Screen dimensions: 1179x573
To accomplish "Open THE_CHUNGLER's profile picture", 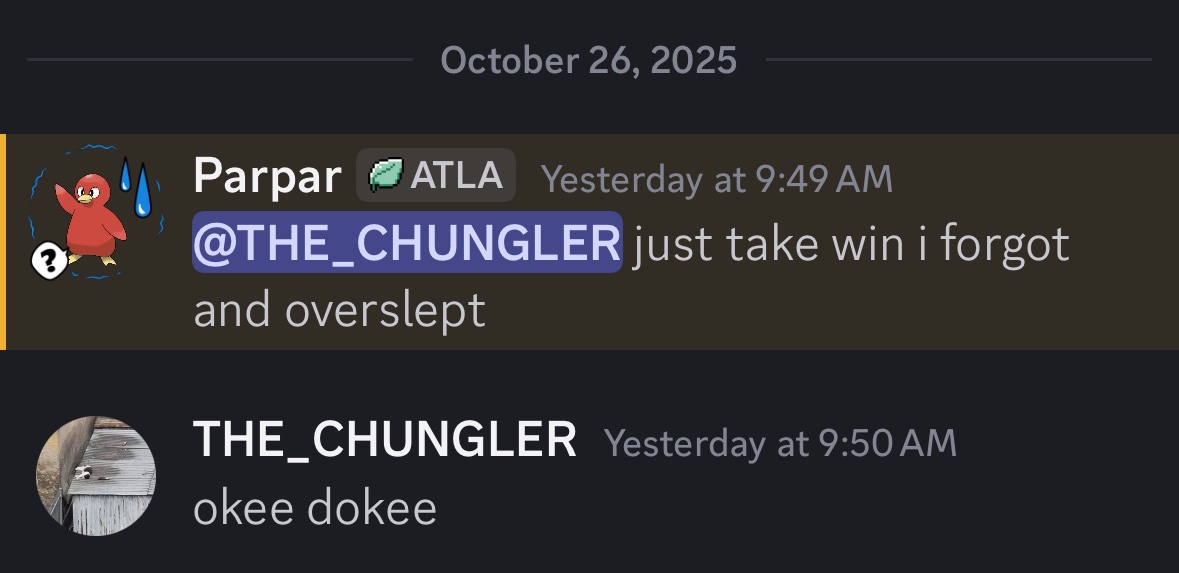I will [96, 475].
